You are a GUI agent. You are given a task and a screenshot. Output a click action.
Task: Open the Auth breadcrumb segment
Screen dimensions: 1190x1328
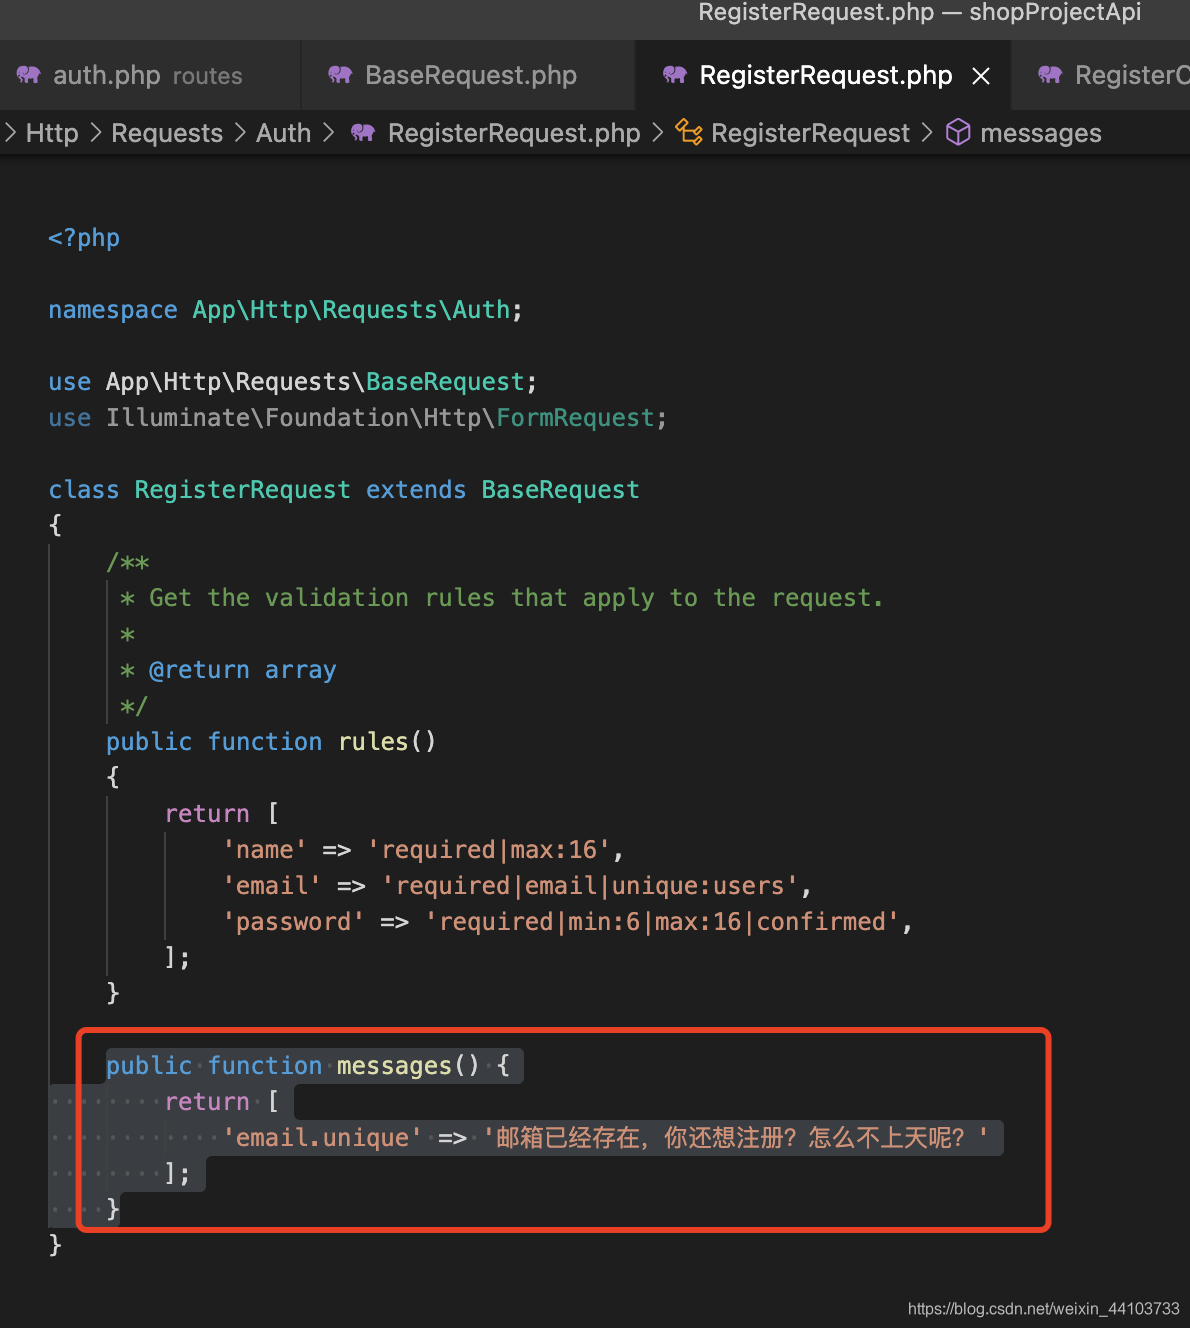point(283,133)
